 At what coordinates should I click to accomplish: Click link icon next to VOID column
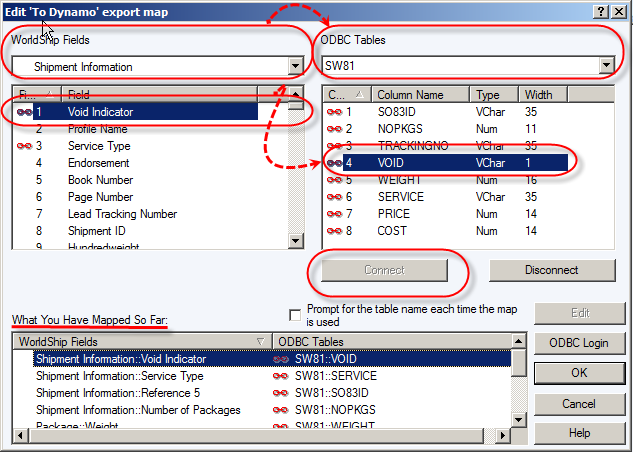(334, 163)
